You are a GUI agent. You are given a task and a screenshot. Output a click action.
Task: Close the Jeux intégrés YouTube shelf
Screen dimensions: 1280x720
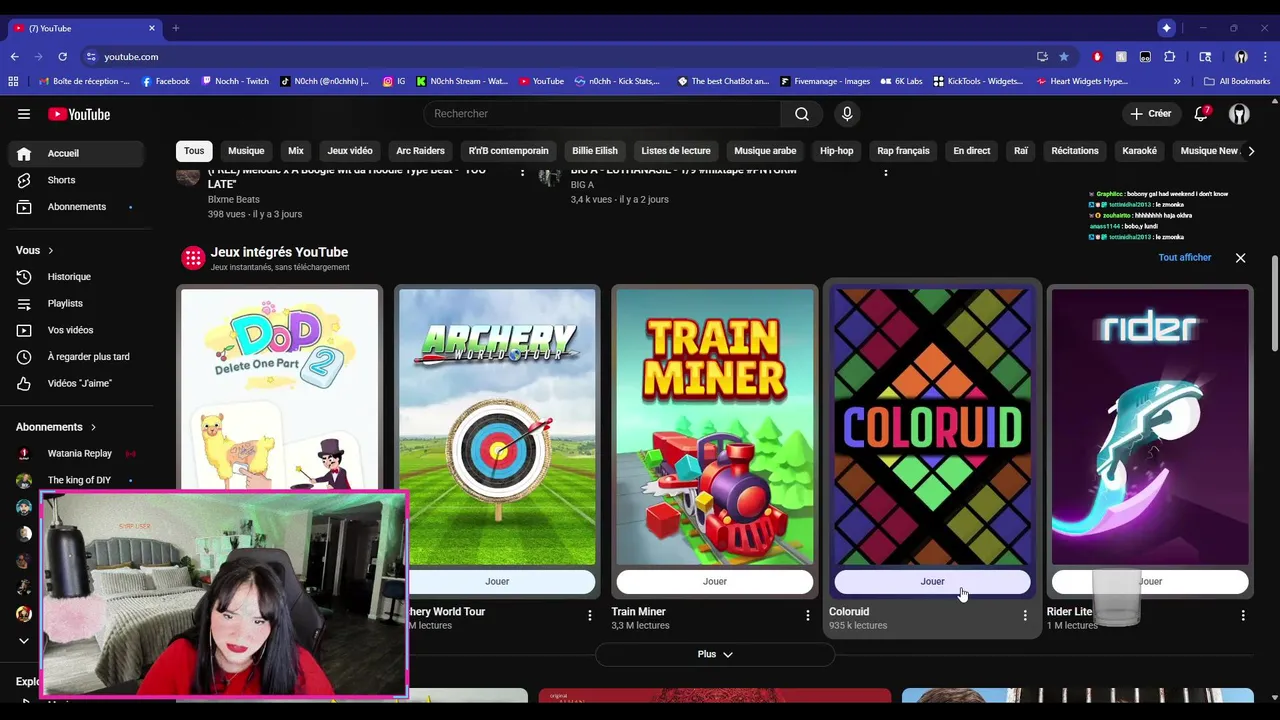tap(1240, 258)
